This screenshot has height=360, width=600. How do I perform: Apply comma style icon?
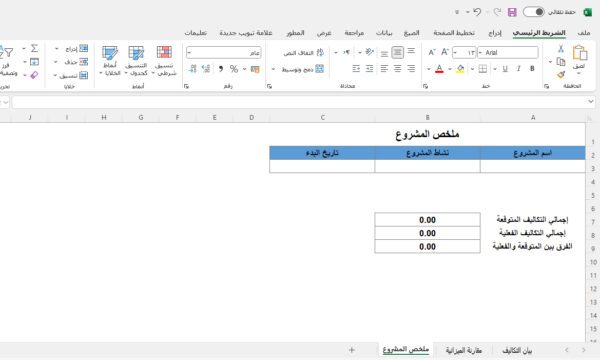(x=221, y=69)
